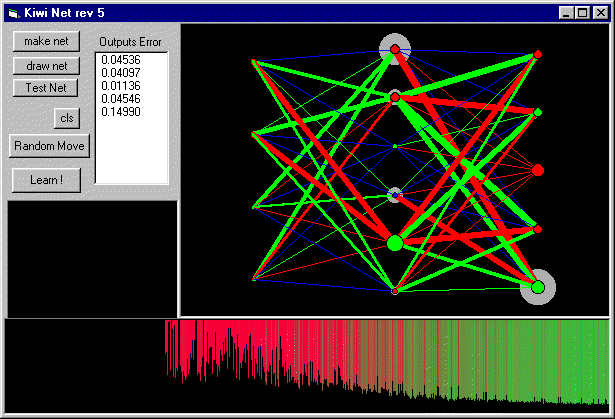Click top hidden node with large gray halo

[395, 49]
